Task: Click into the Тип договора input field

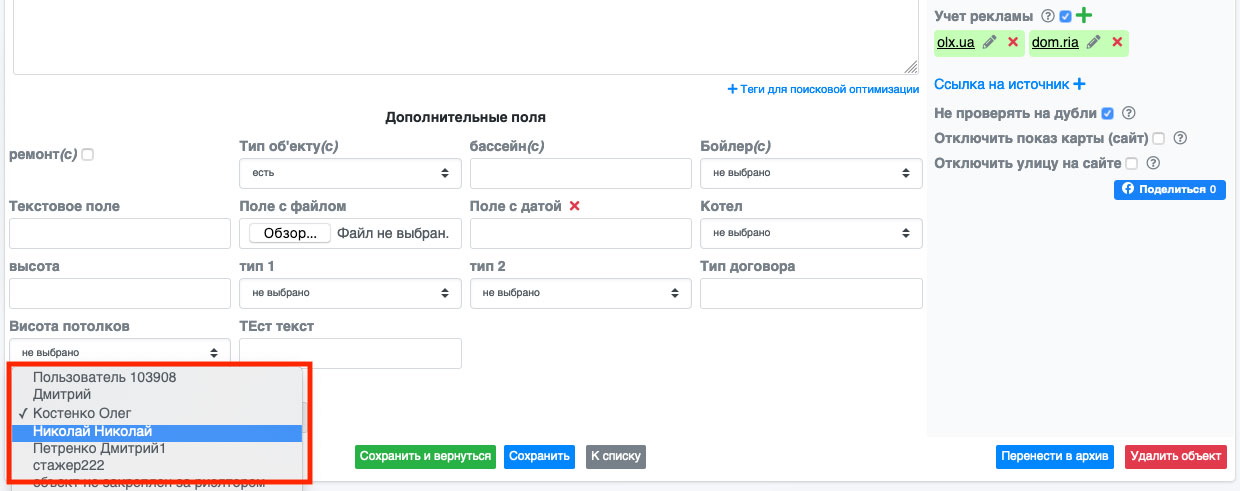Action: click(x=811, y=293)
